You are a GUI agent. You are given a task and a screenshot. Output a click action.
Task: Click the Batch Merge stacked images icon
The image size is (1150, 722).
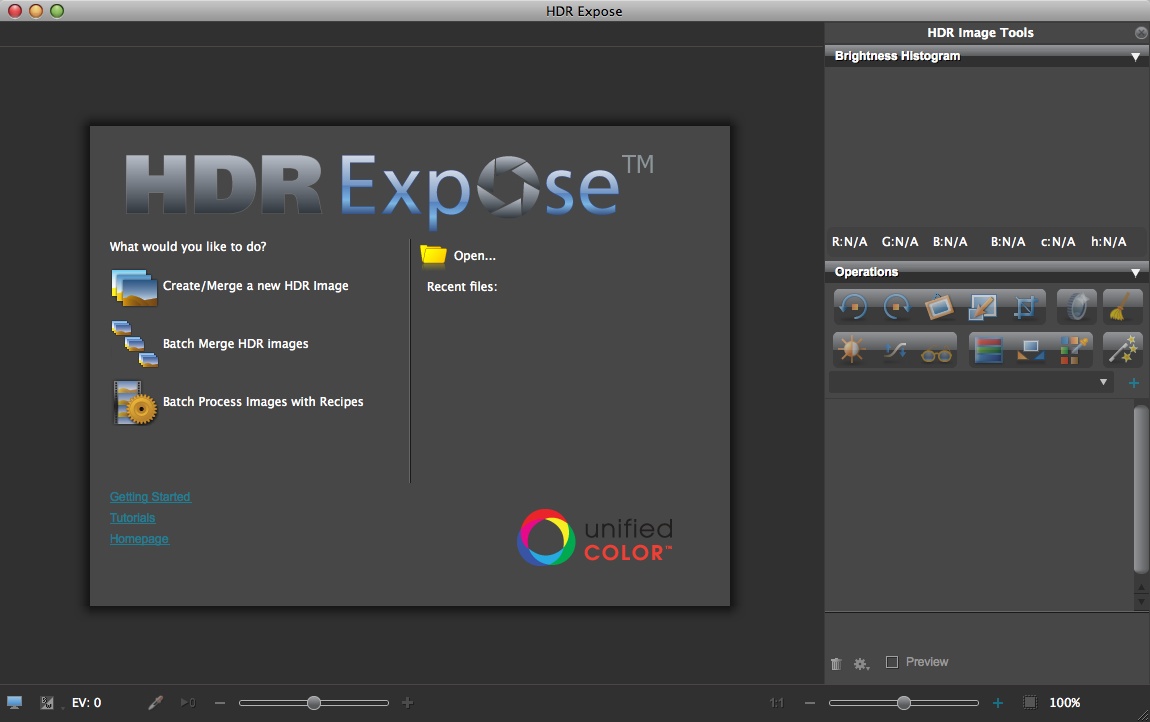135,343
